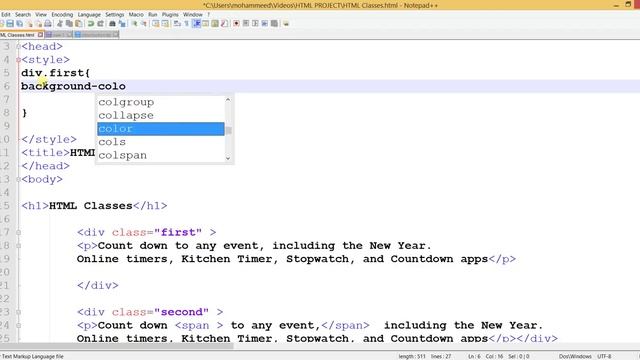640x360 pixels.
Task: Click the Save All toolbar icon
Action: click(x=20, y=24)
